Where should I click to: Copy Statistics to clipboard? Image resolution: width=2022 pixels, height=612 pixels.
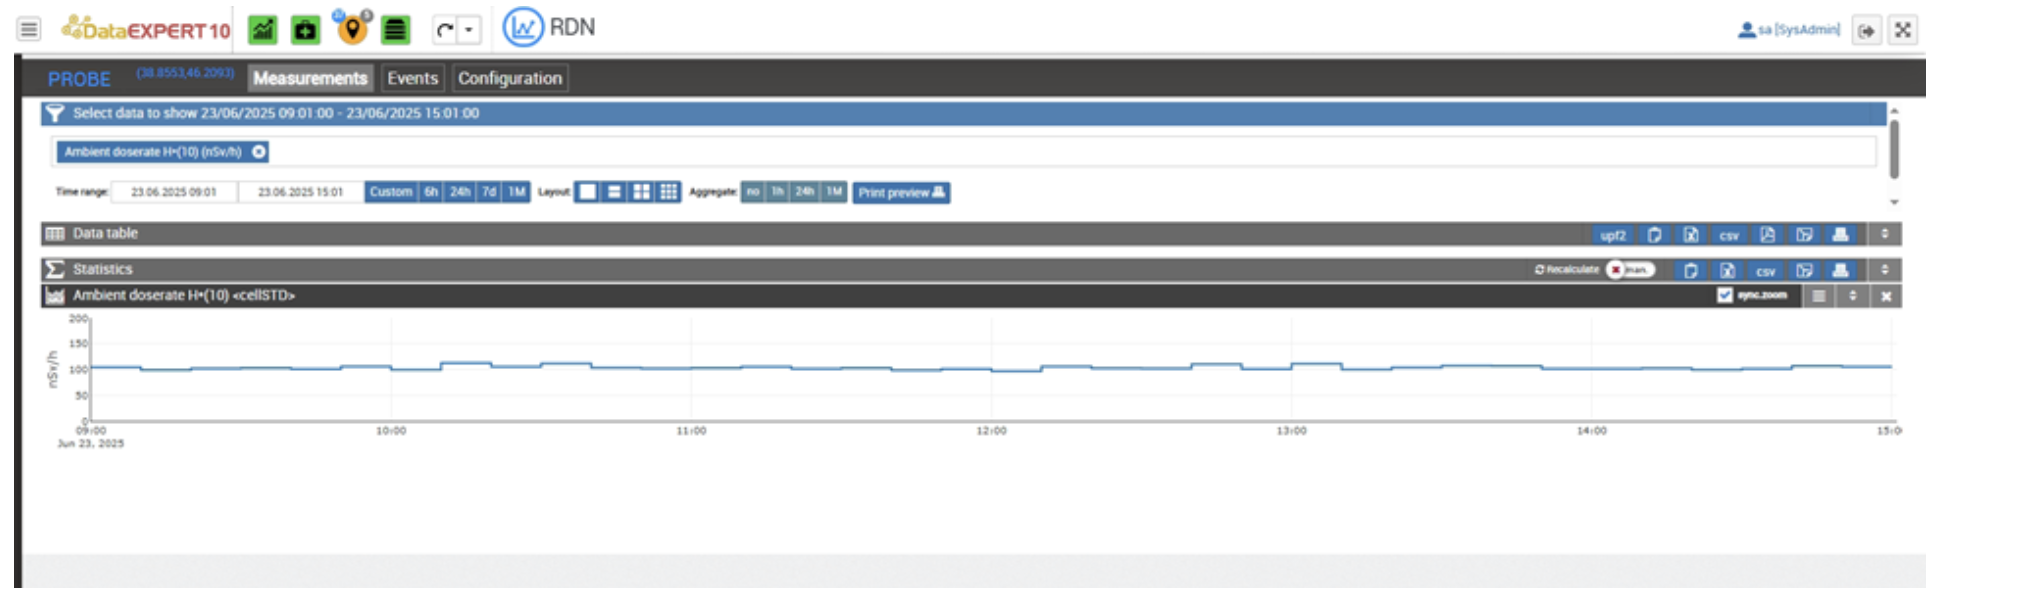pyautogui.click(x=1690, y=270)
